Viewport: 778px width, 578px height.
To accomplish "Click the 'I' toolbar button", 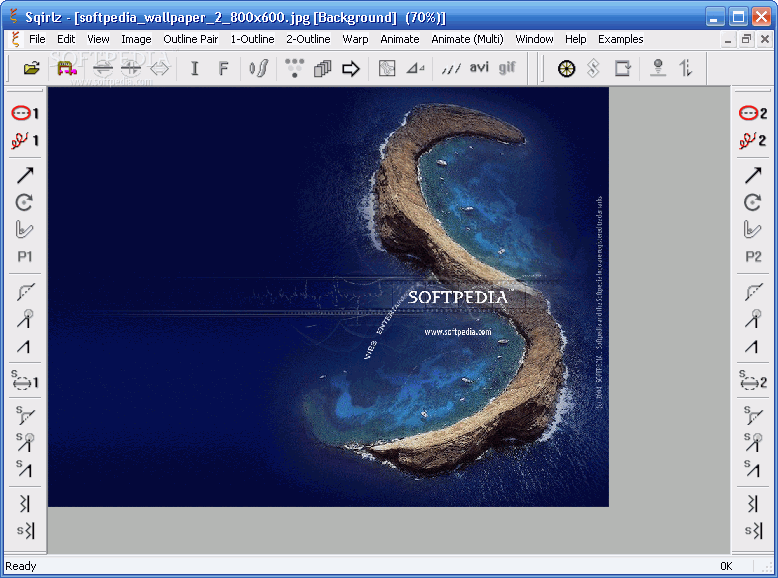I will tap(194, 68).
